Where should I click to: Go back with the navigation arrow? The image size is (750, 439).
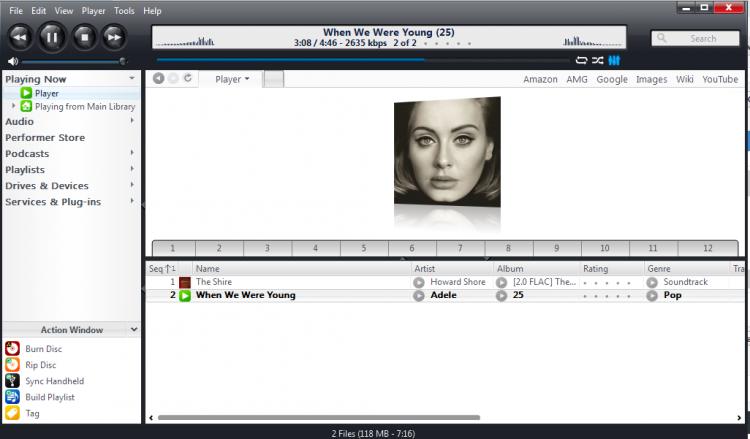coord(158,78)
